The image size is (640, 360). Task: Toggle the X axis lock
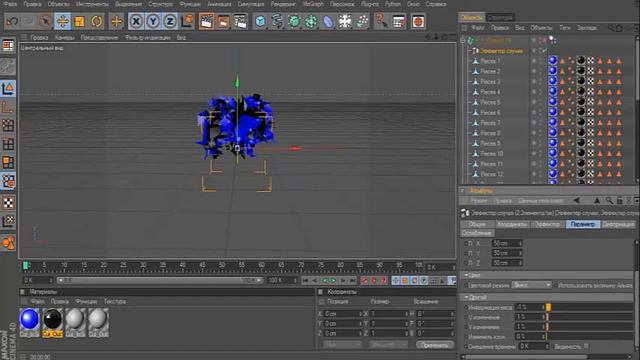[136, 21]
